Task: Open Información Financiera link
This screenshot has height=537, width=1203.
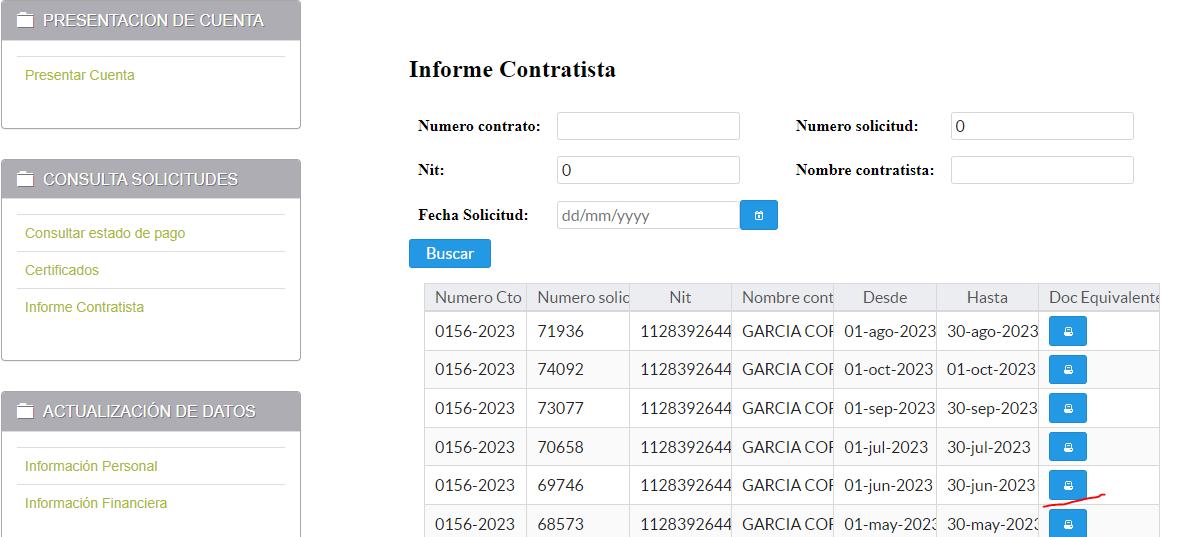Action: click(x=96, y=503)
